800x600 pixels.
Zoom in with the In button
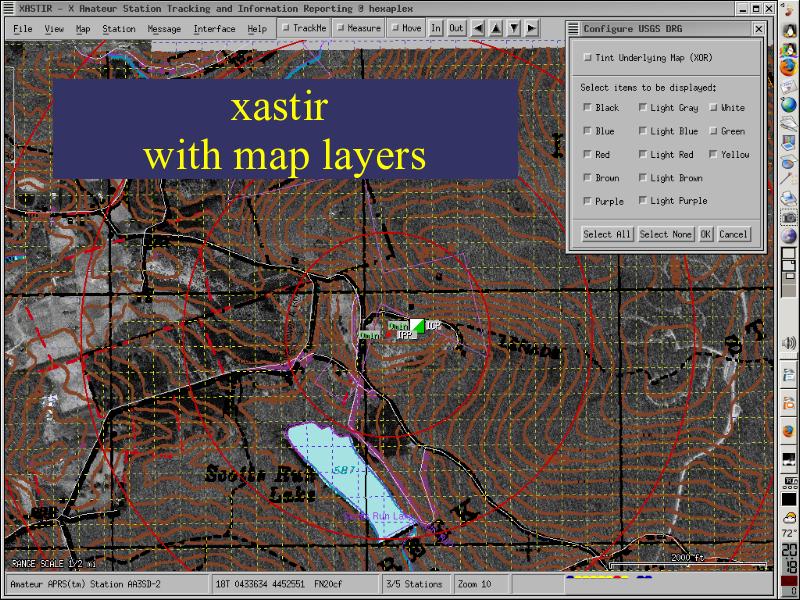(x=436, y=28)
